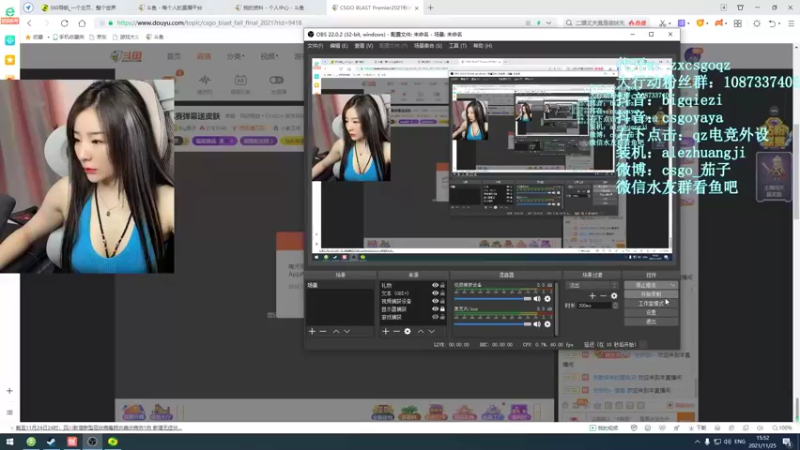Toggle visibility of the 文本 (GDI+) source
This screenshot has height=450, width=800.
click(x=435, y=293)
